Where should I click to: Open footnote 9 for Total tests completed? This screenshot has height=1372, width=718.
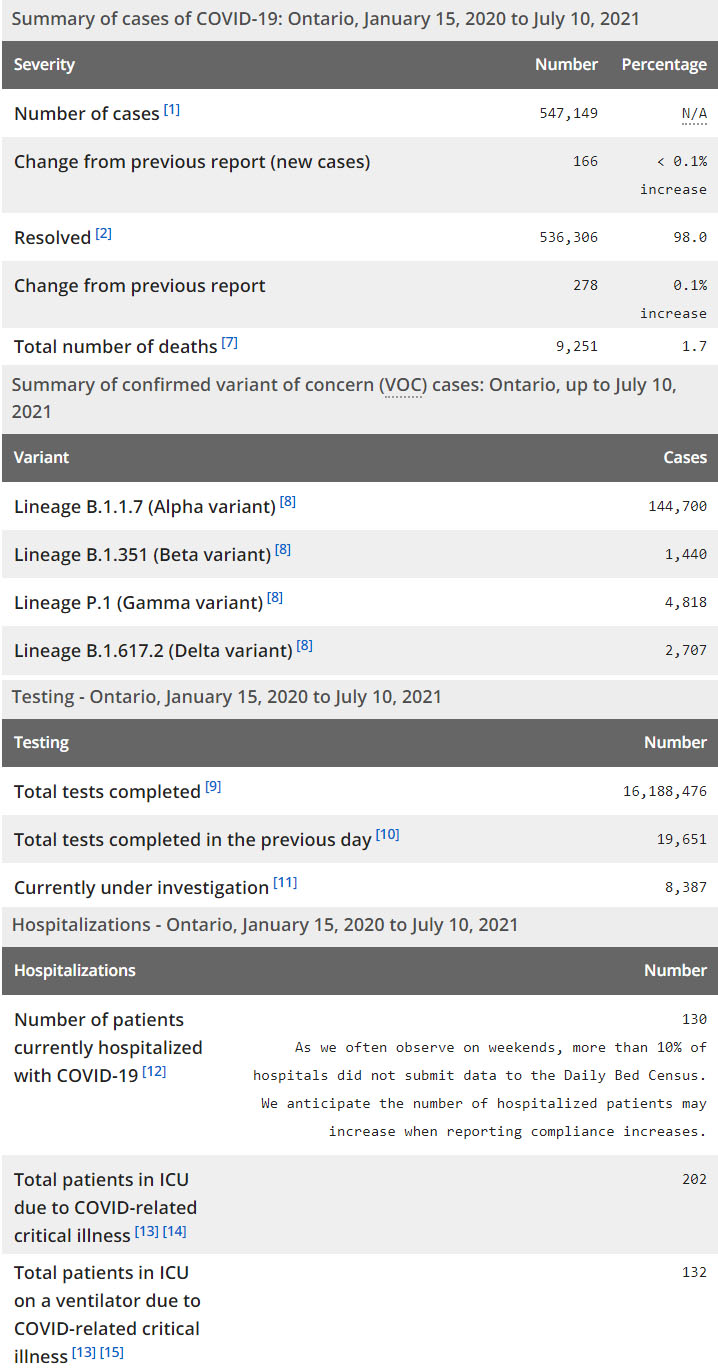[x=213, y=787]
